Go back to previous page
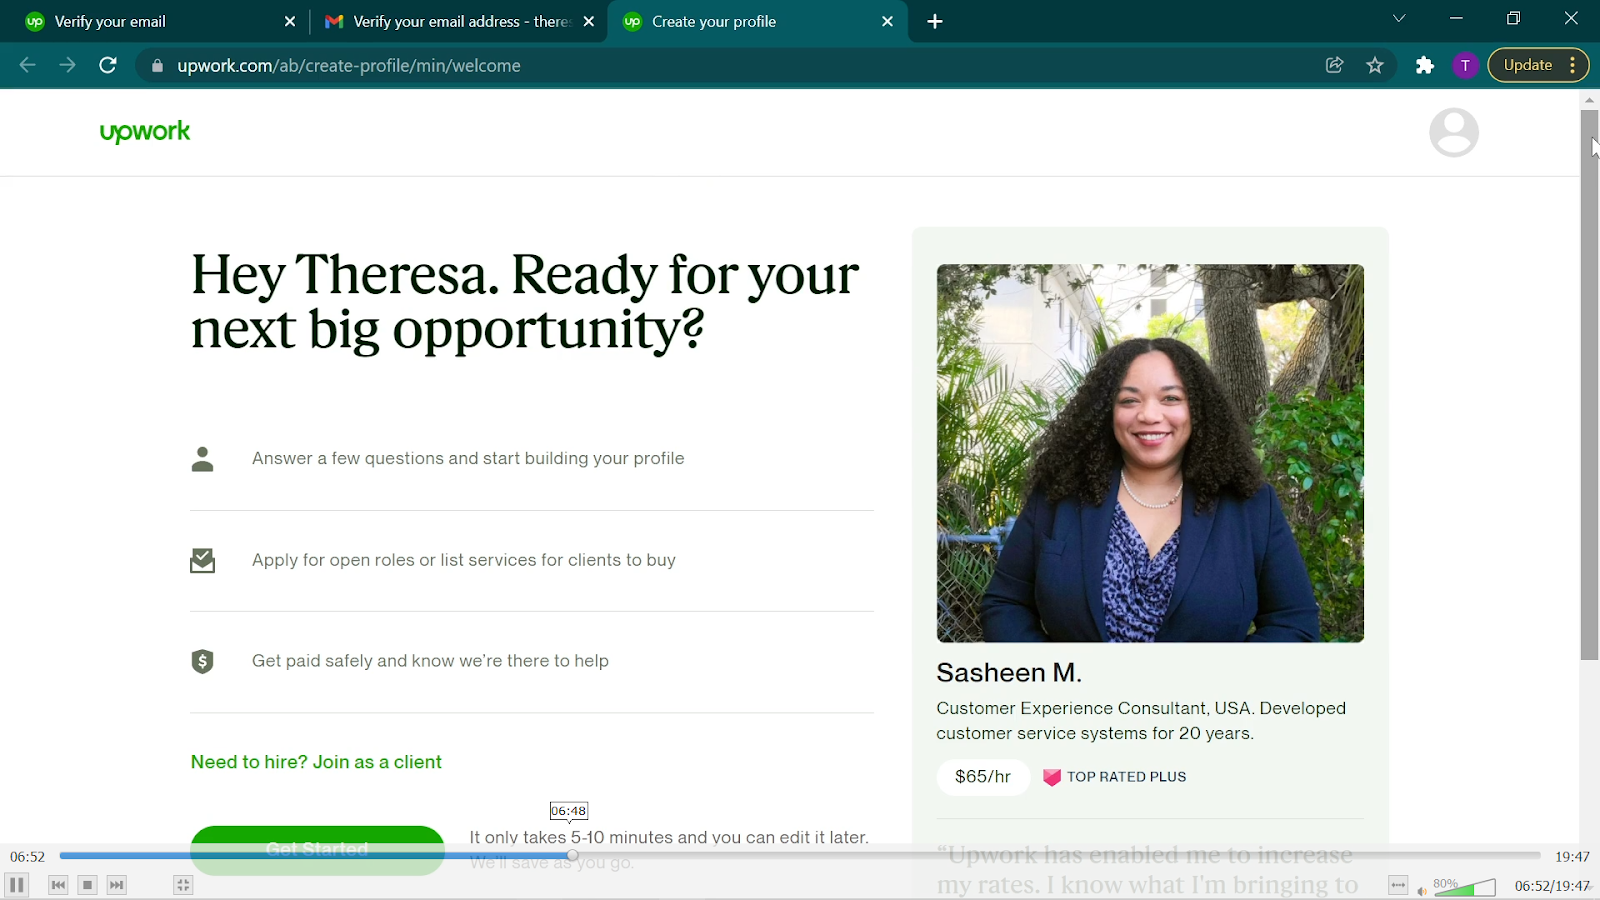1600x900 pixels. [x=27, y=65]
